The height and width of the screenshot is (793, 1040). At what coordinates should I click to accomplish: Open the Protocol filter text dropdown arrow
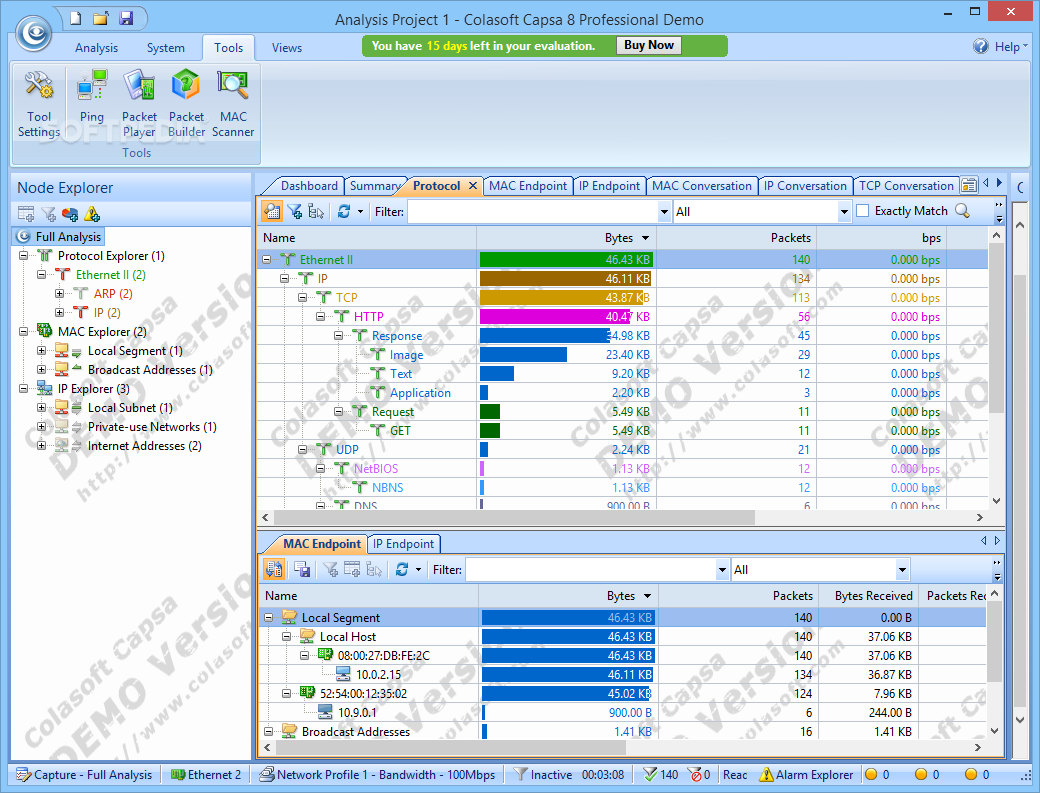pyautogui.click(x=664, y=212)
